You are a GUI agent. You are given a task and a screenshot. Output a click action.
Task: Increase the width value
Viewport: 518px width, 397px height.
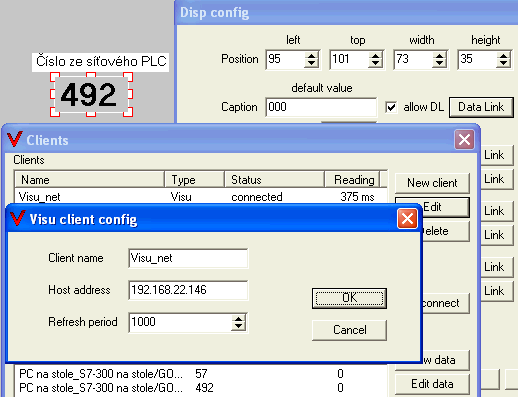(439, 56)
